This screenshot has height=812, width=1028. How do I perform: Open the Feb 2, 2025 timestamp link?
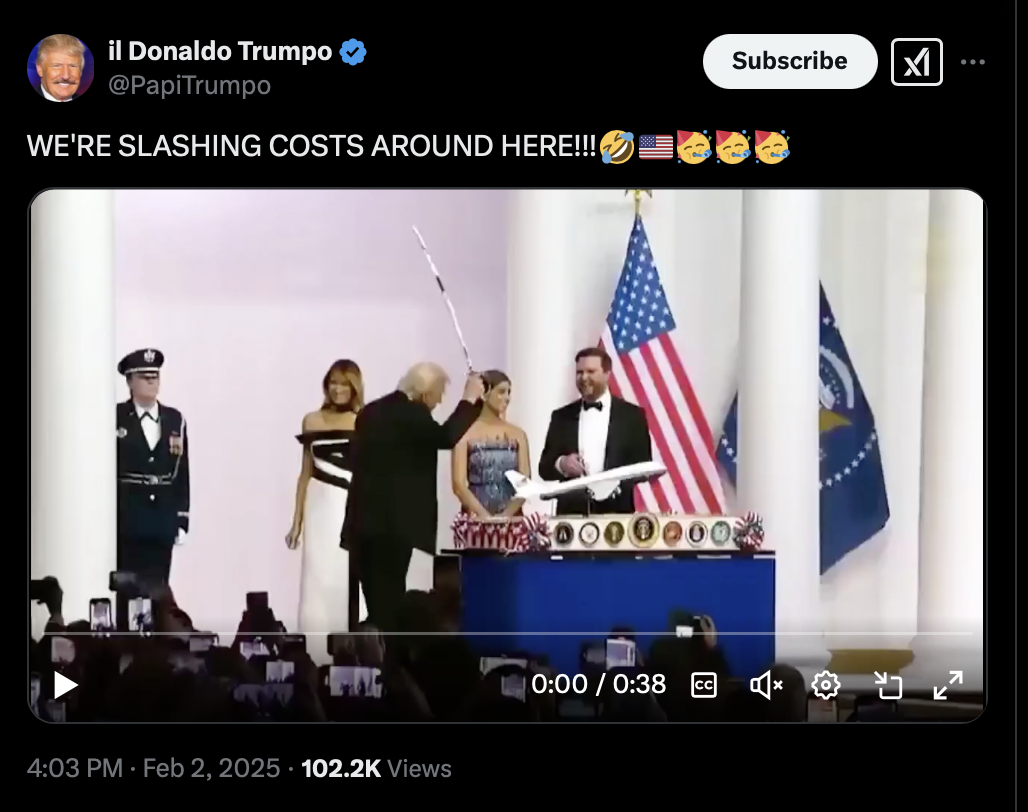tap(211, 768)
